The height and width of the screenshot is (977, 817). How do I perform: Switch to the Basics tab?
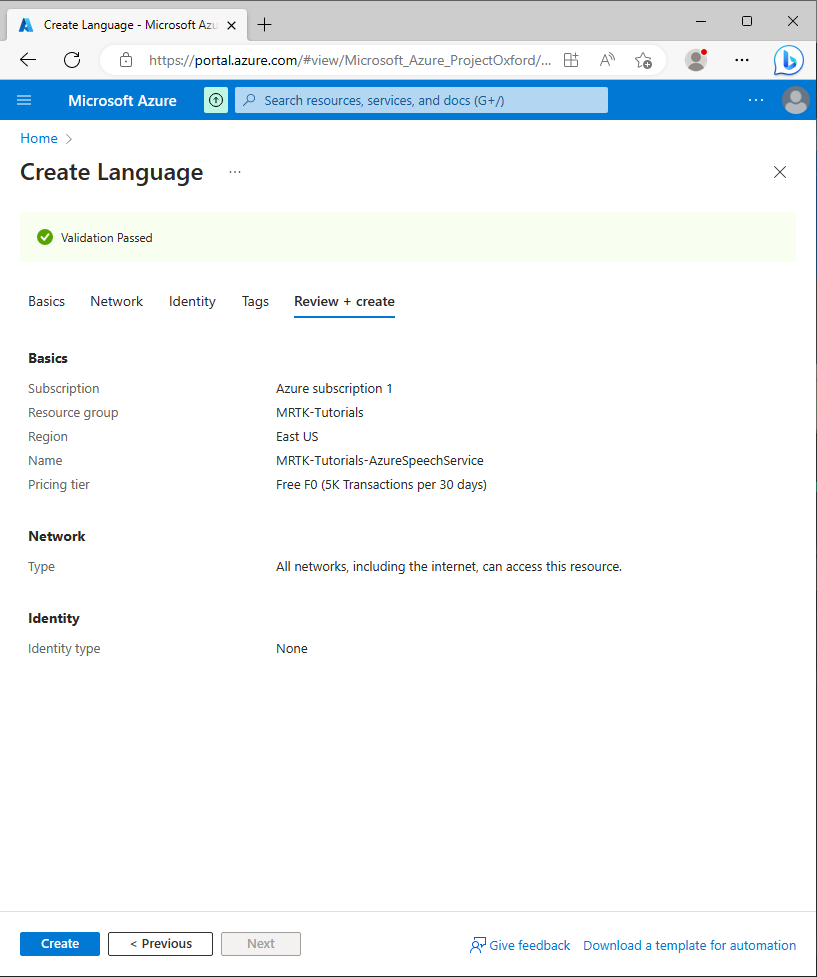click(46, 301)
